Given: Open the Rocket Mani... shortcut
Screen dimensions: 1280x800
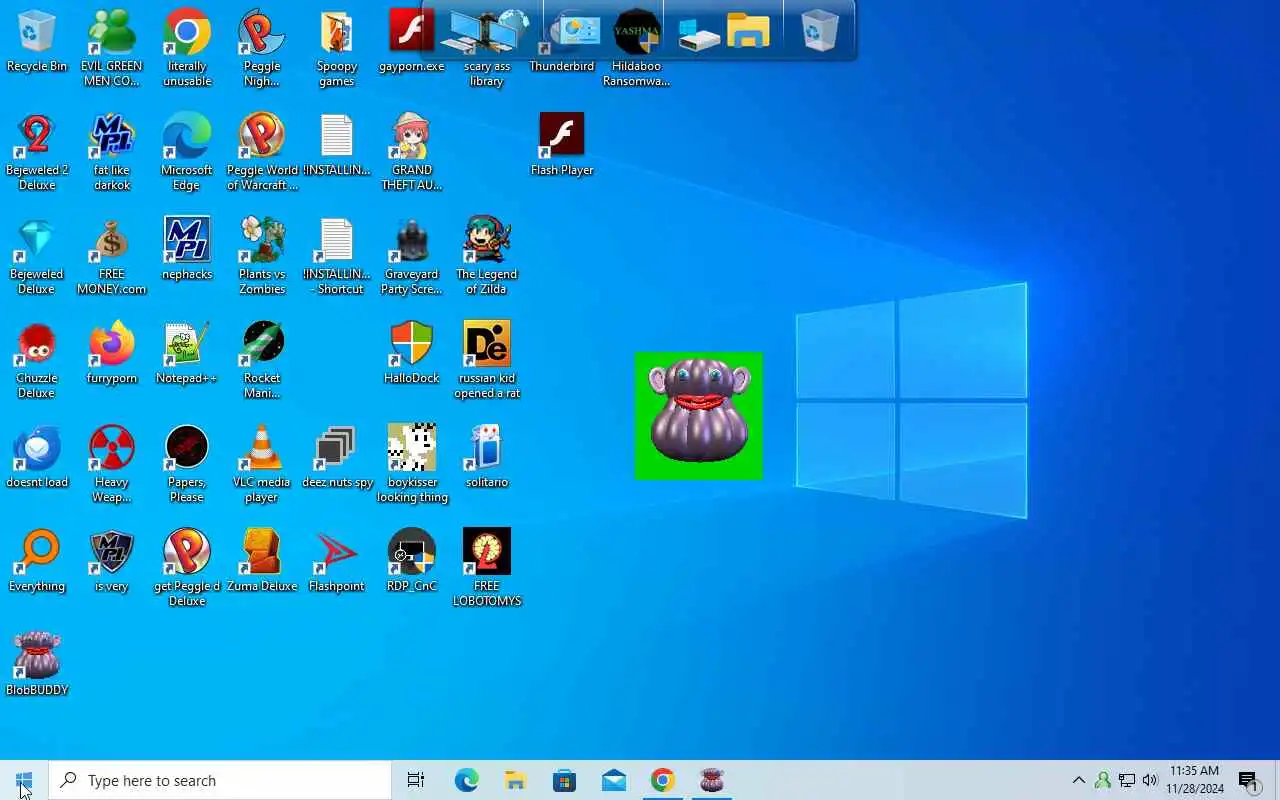Looking at the screenshot, I should point(262,360).
